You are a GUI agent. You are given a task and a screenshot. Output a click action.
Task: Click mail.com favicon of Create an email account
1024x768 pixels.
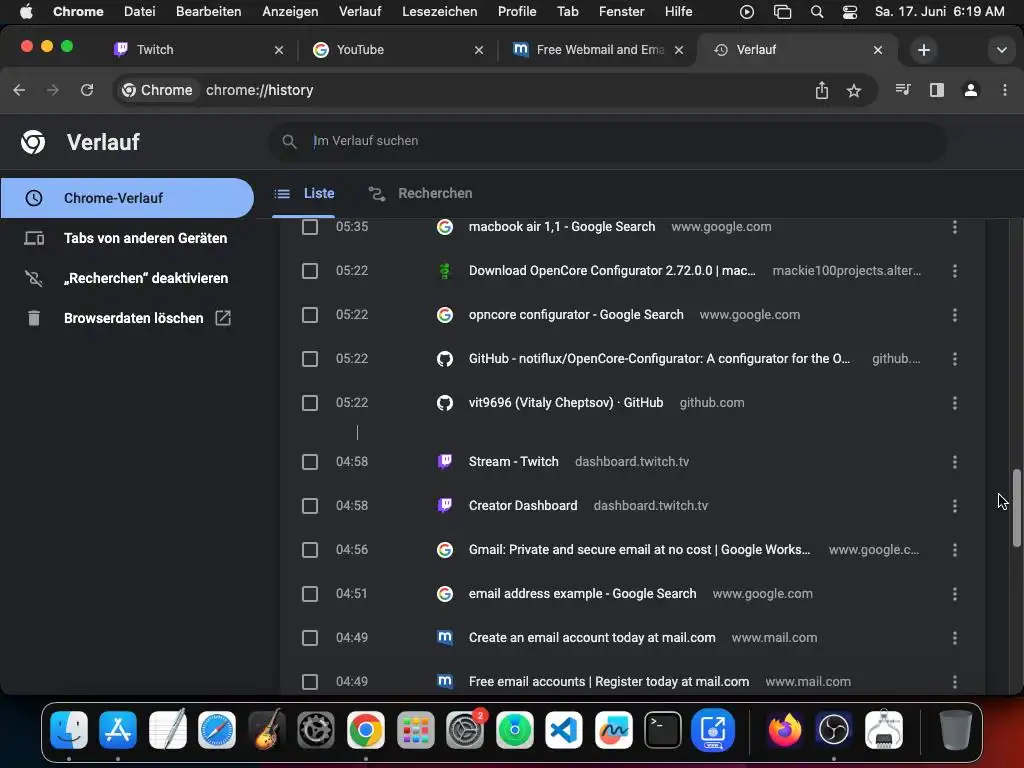click(445, 637)
